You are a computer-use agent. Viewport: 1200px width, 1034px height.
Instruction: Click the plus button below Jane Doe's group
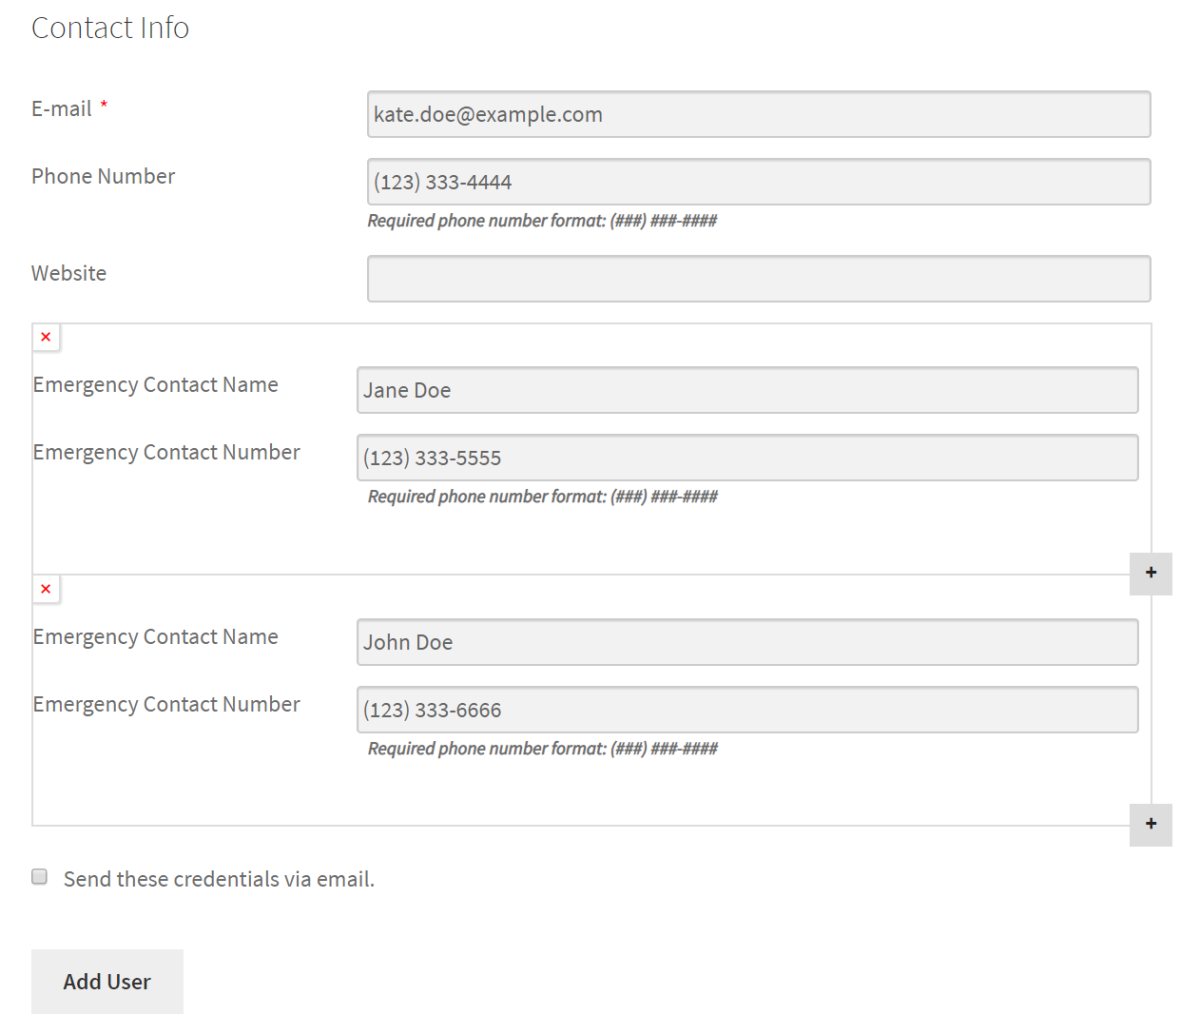pyautogui.click(x=1150, y=573)
